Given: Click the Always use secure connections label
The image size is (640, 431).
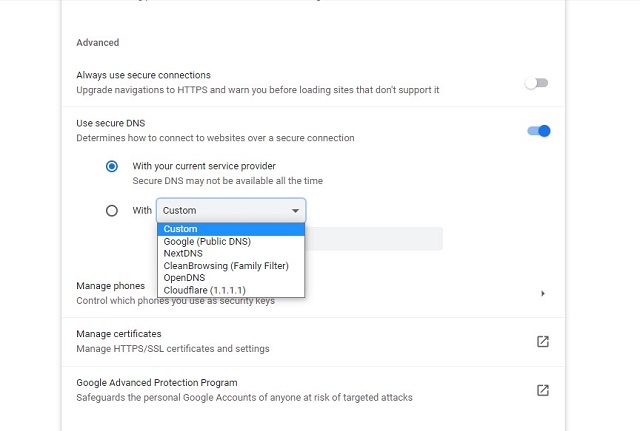Looking at the screenshot, I should point(143,75).
